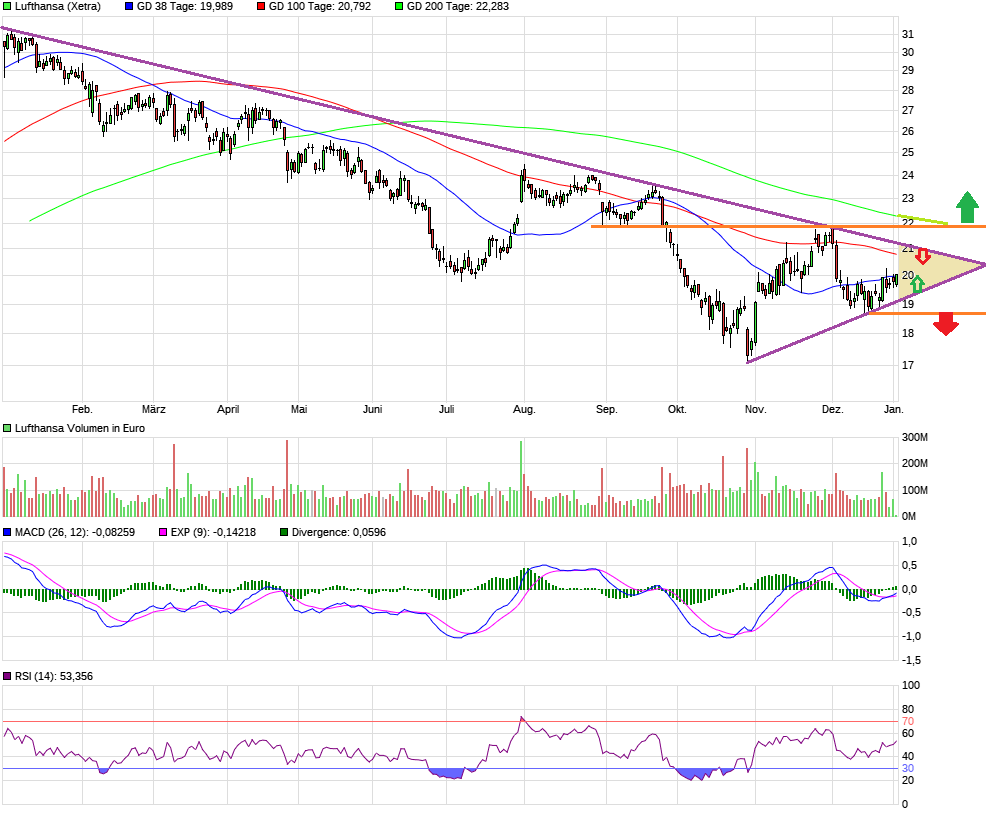
Task: Click the tall red volume bar near Mai
Action: (287, 478)
